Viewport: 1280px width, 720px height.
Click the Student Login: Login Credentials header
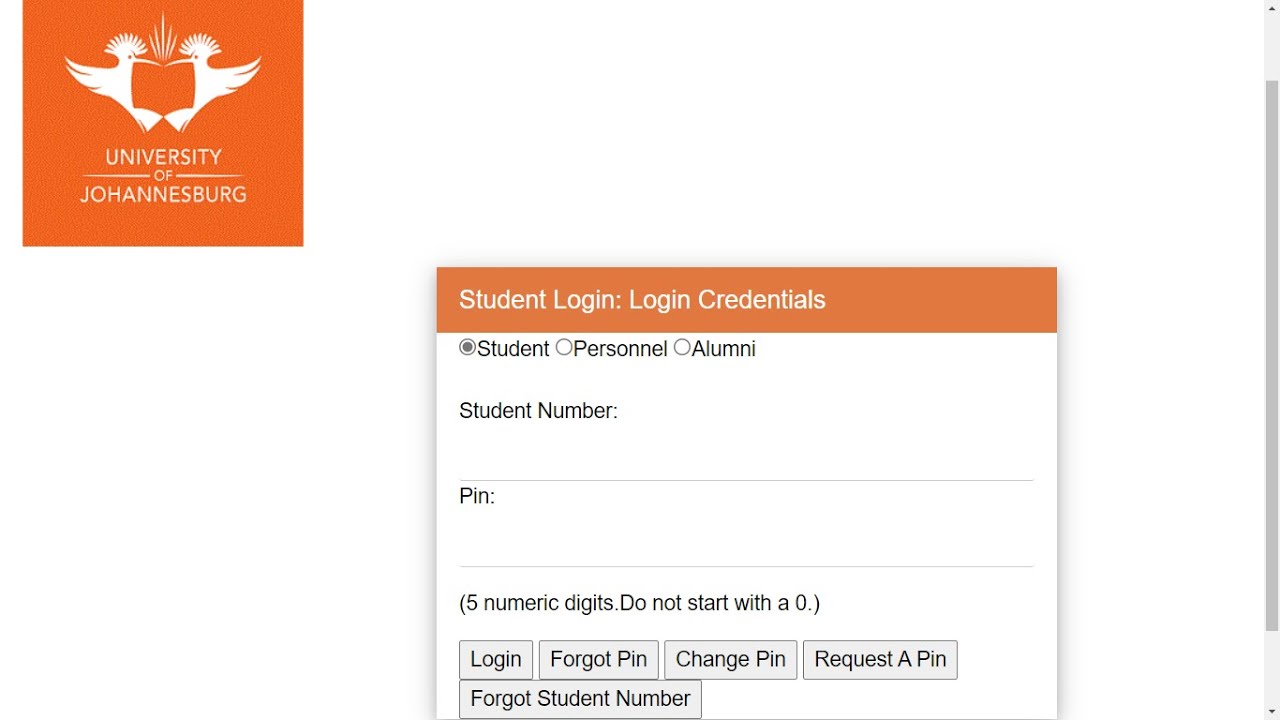tap(642, 300)
